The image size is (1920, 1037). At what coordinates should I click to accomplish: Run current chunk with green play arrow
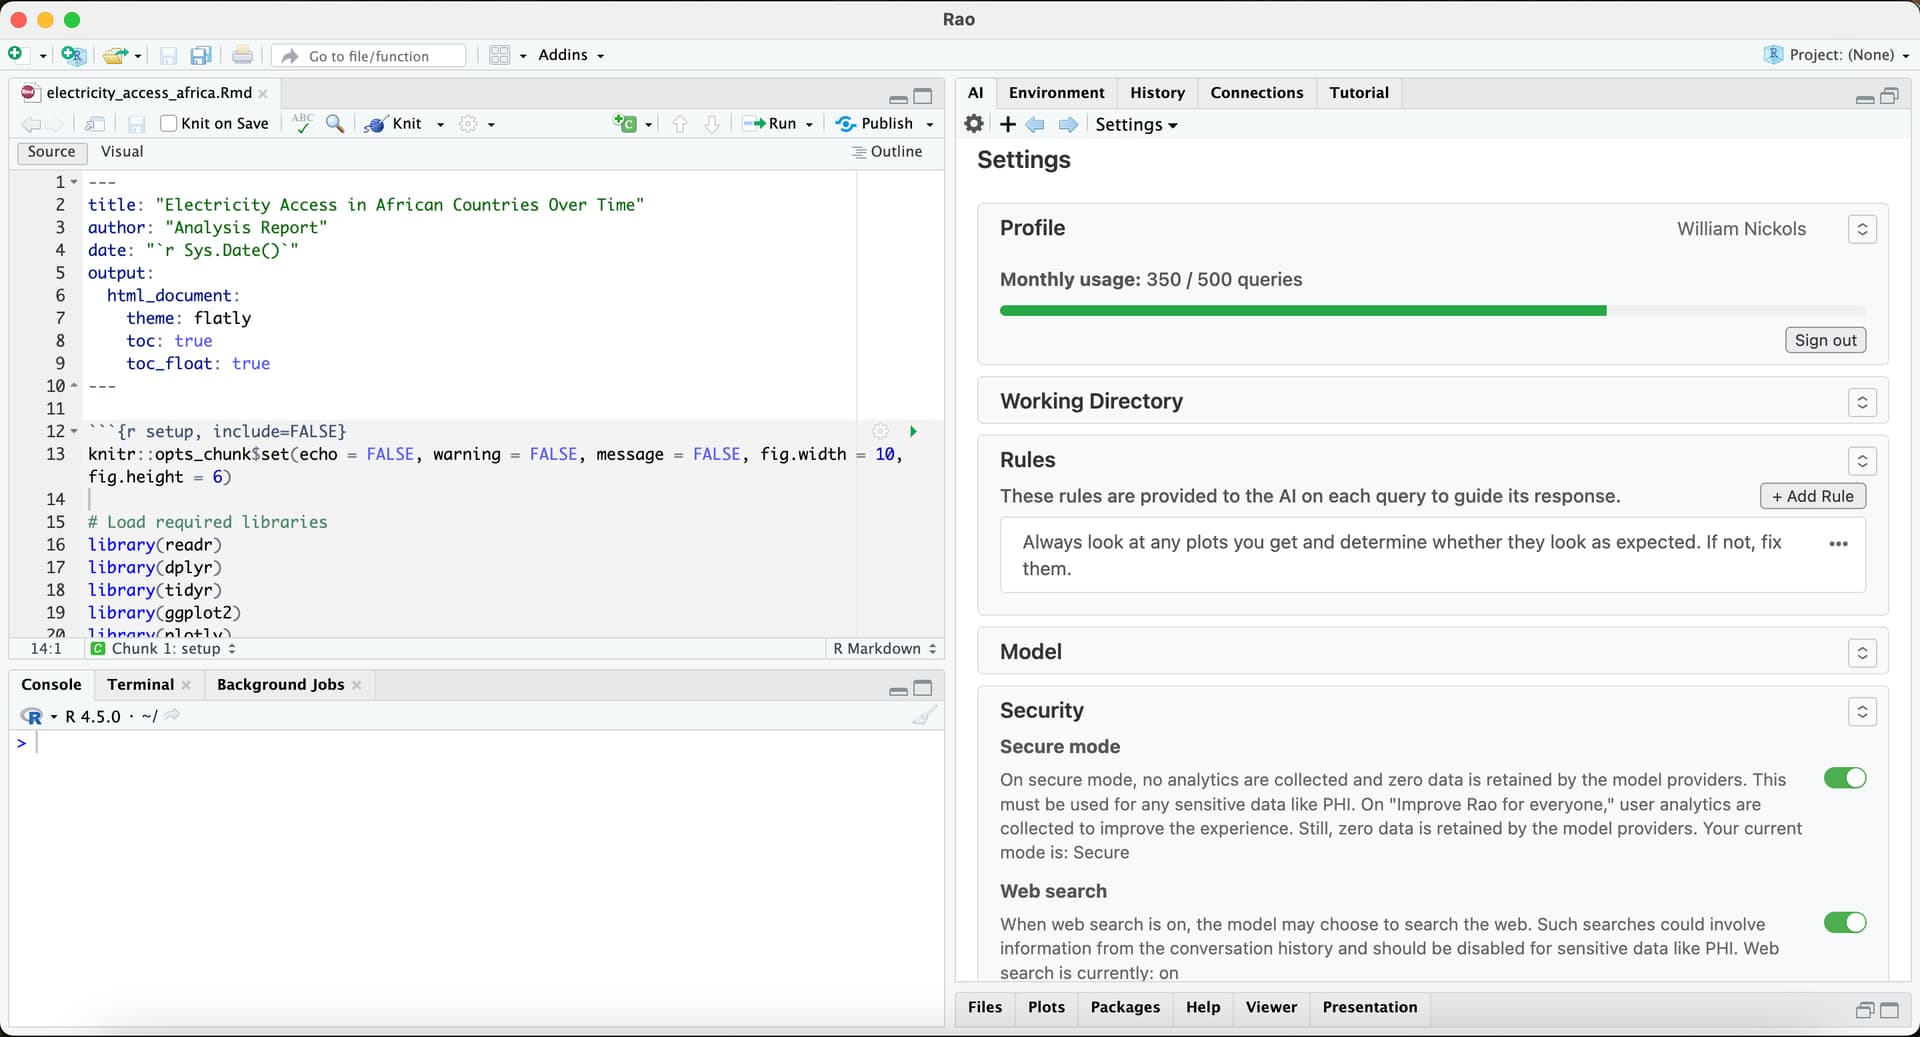point(913,432)
